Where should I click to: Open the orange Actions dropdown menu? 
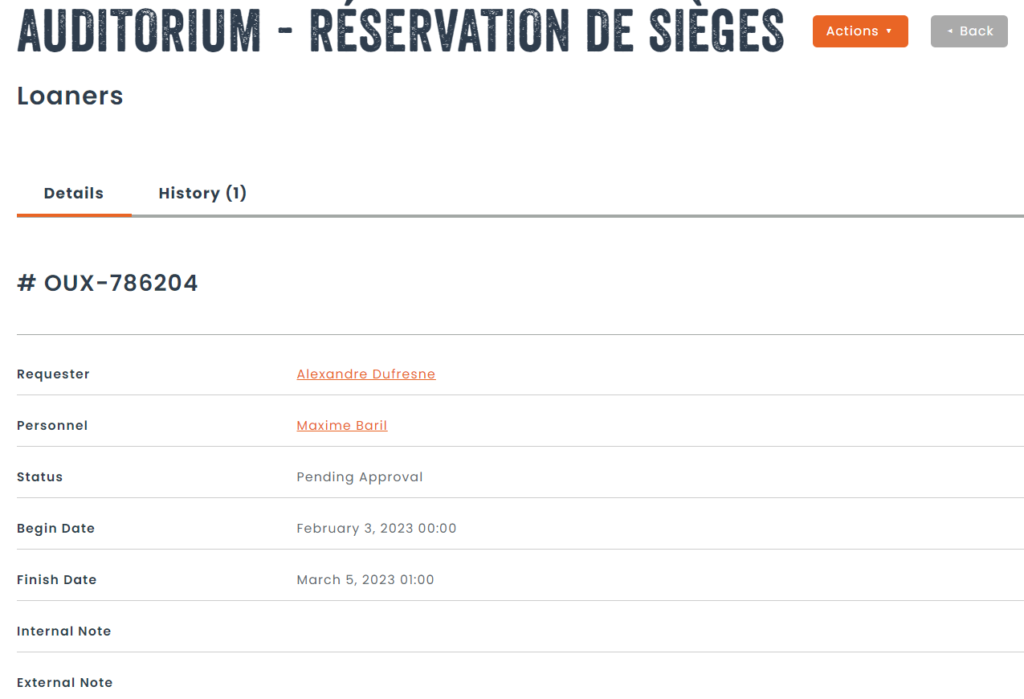coord(860,31)
